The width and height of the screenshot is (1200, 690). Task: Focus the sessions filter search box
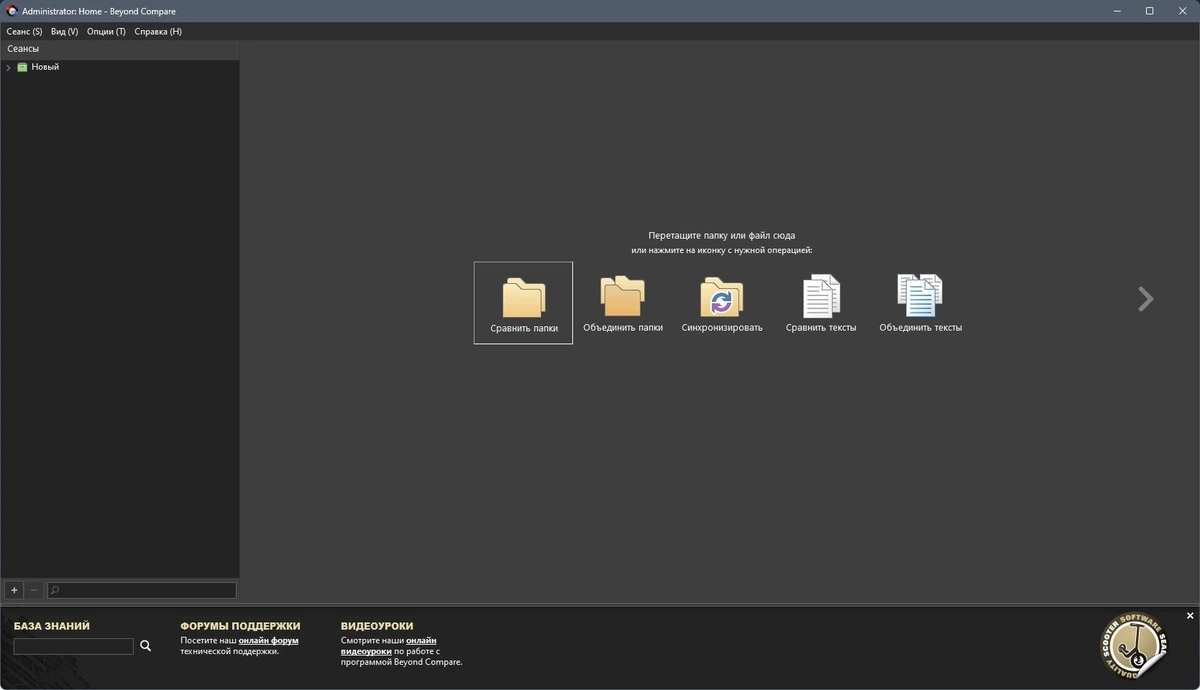click(x=141, y=590)
